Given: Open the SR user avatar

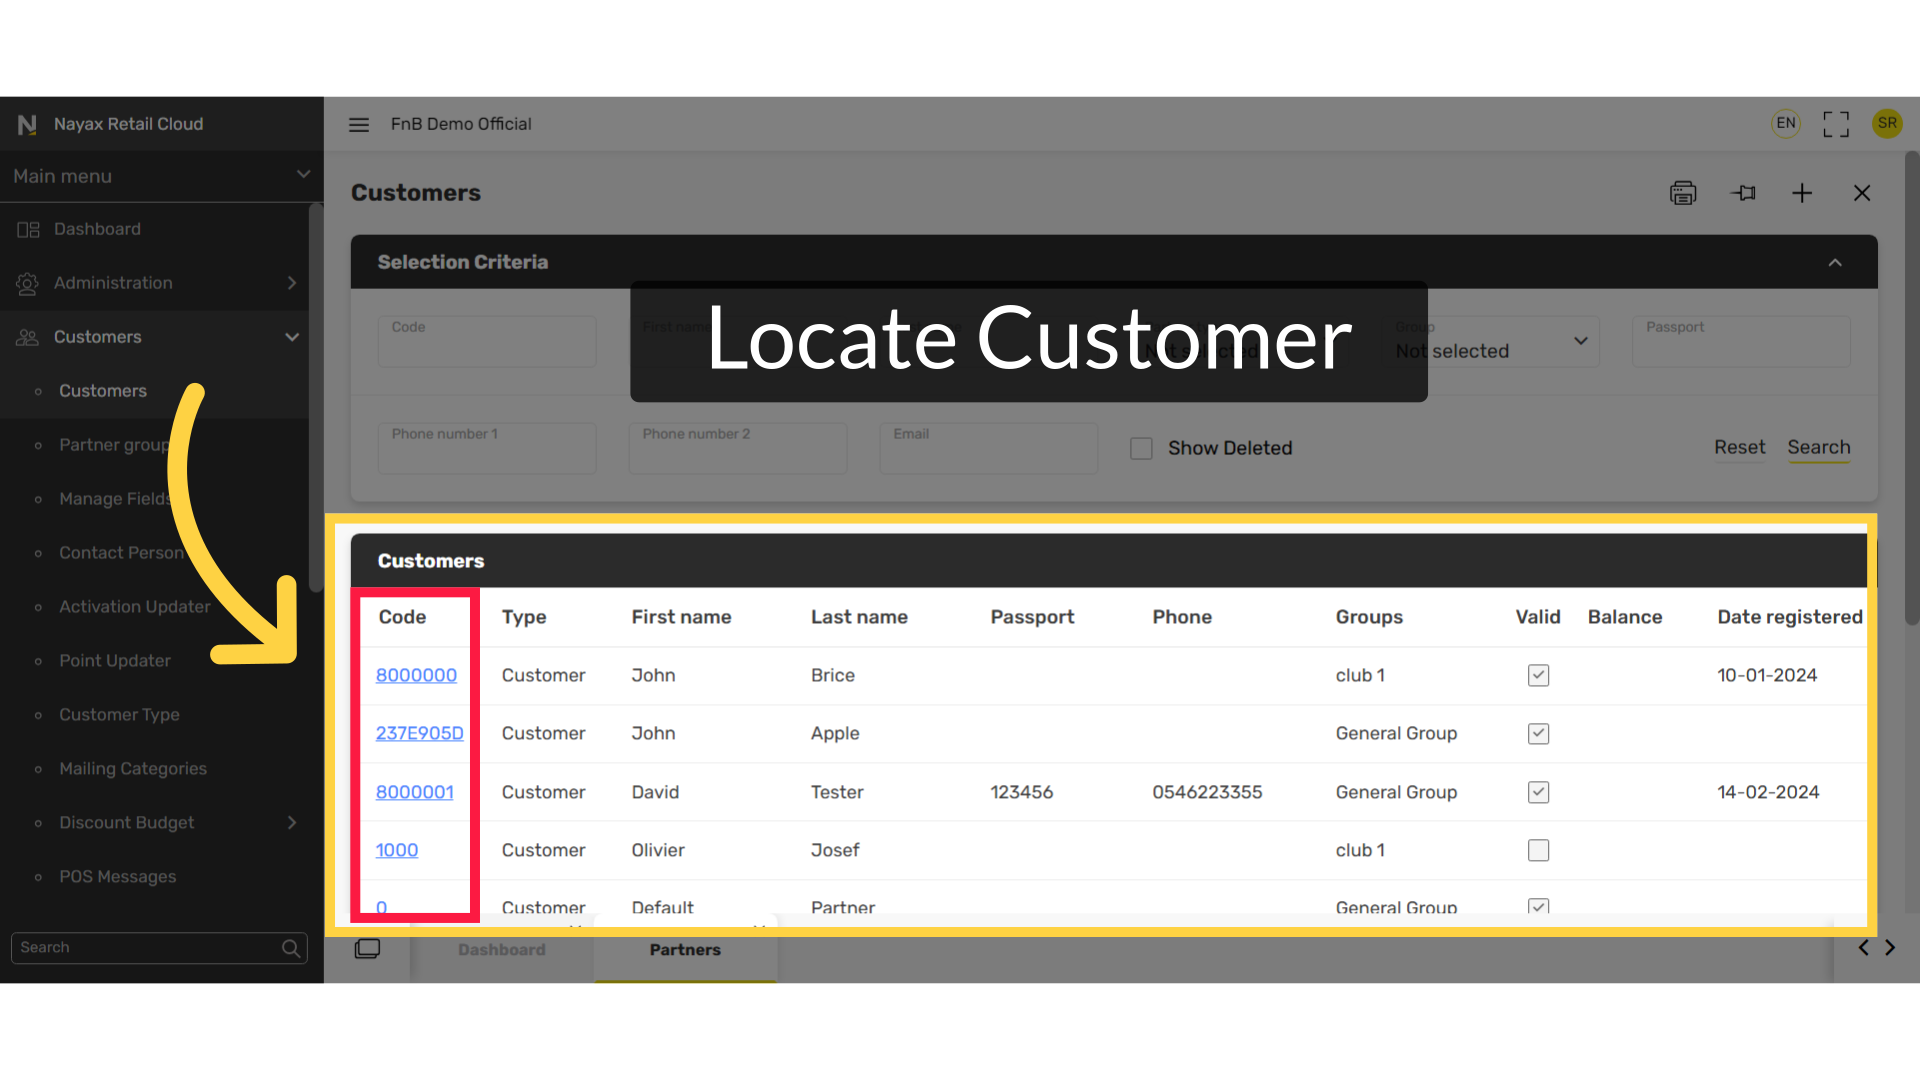Looking at the screenshot, I should click(1887, 123).
